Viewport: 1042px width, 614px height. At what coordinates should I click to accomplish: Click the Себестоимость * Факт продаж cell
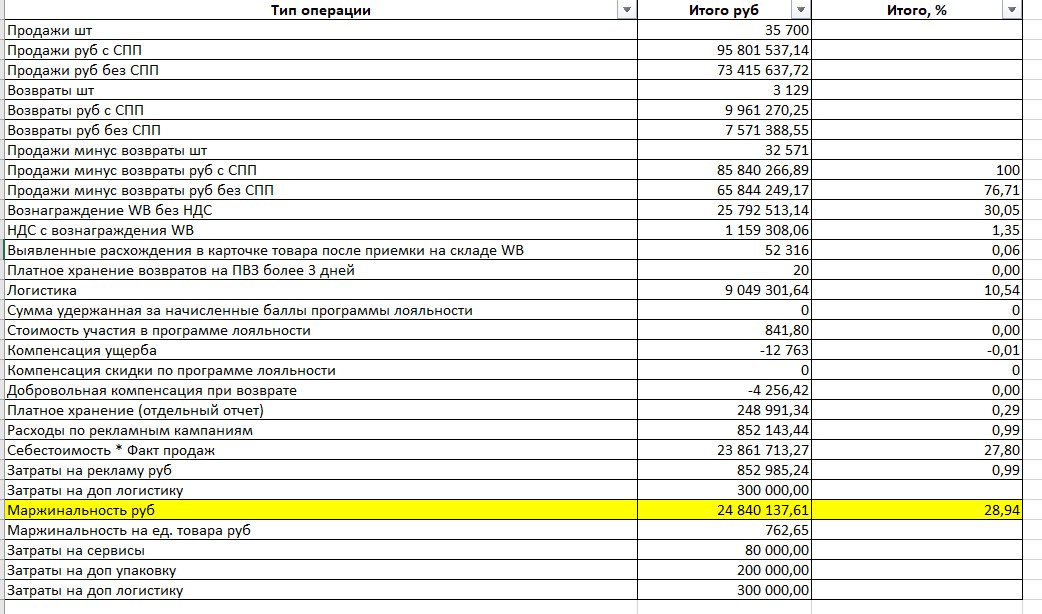tap(321, 450)
